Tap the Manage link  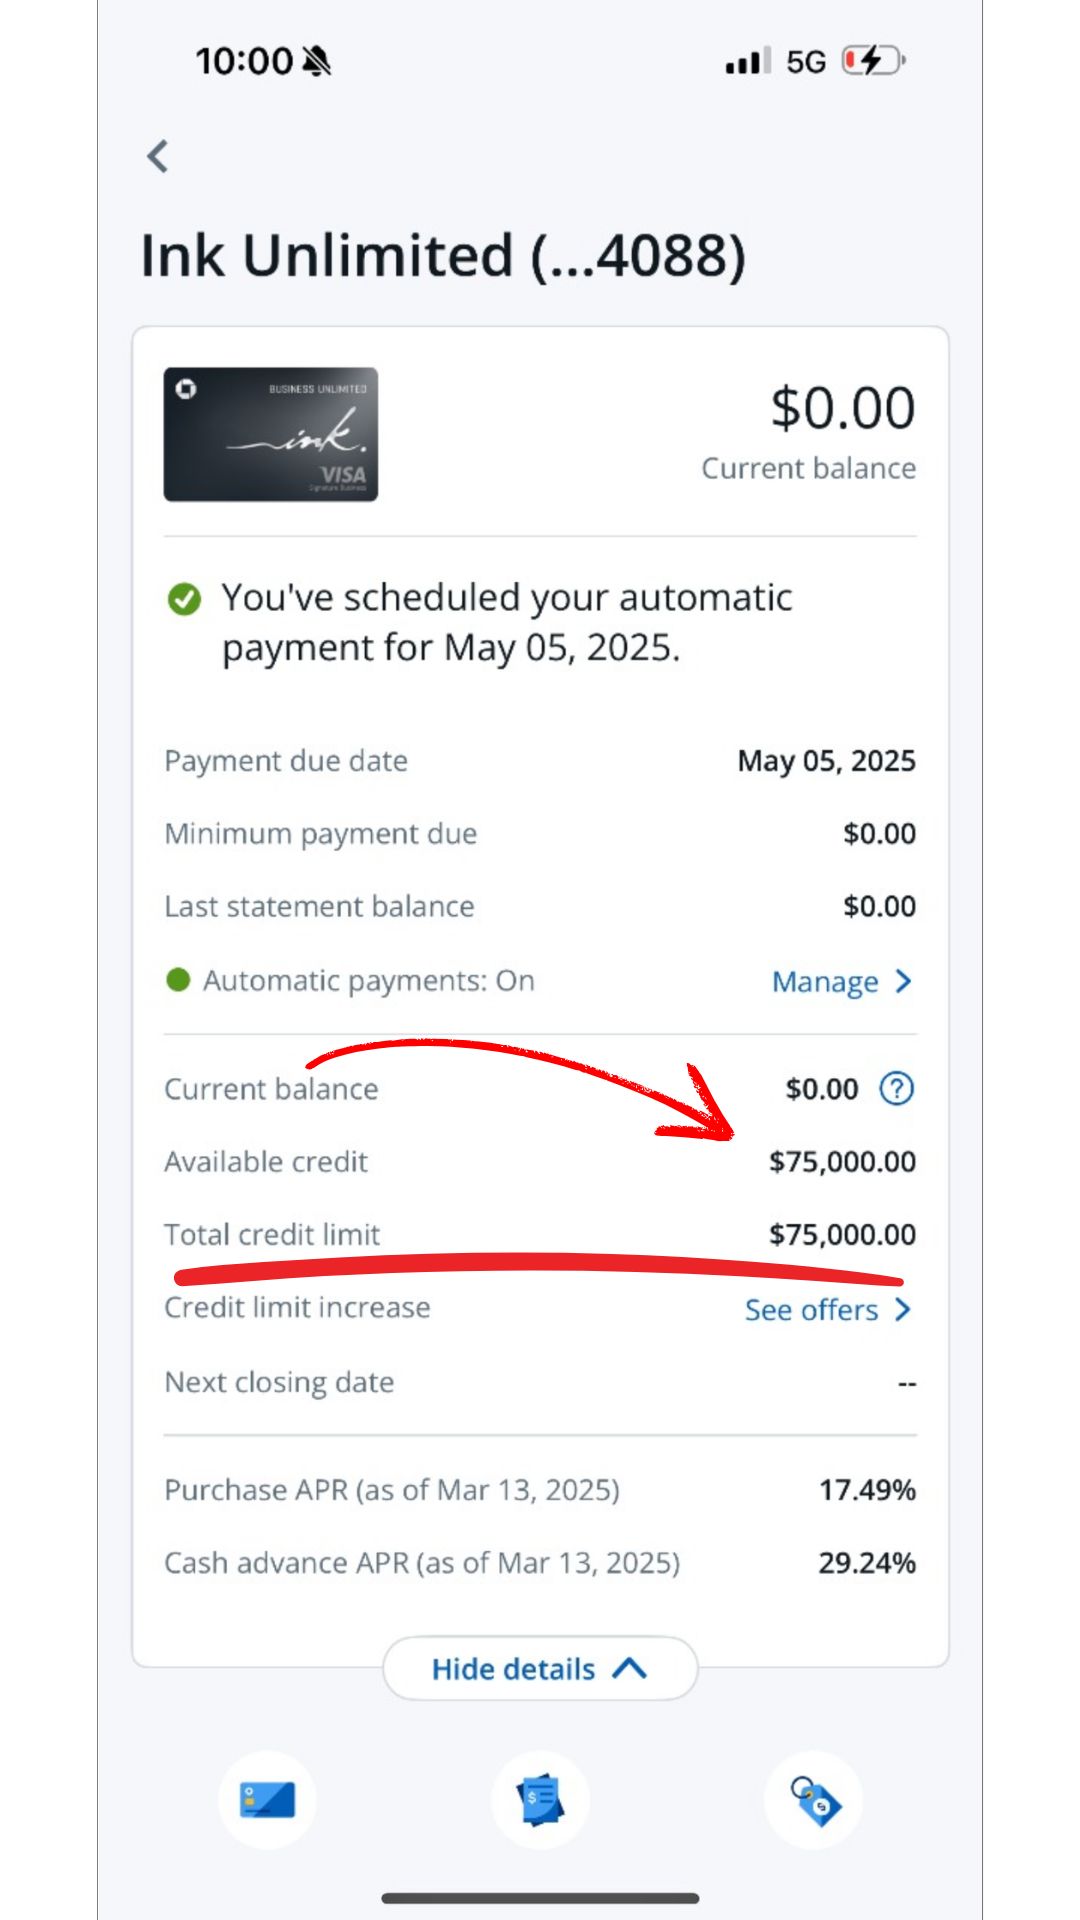point(825,982)
